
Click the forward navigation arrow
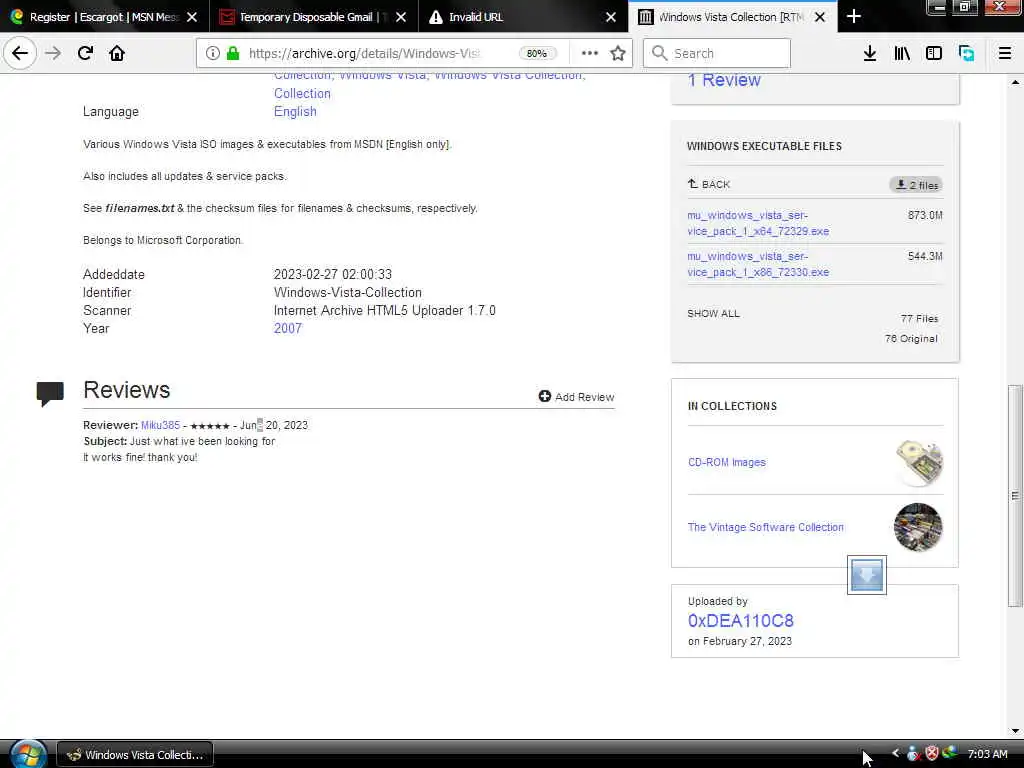click(53, 53)
